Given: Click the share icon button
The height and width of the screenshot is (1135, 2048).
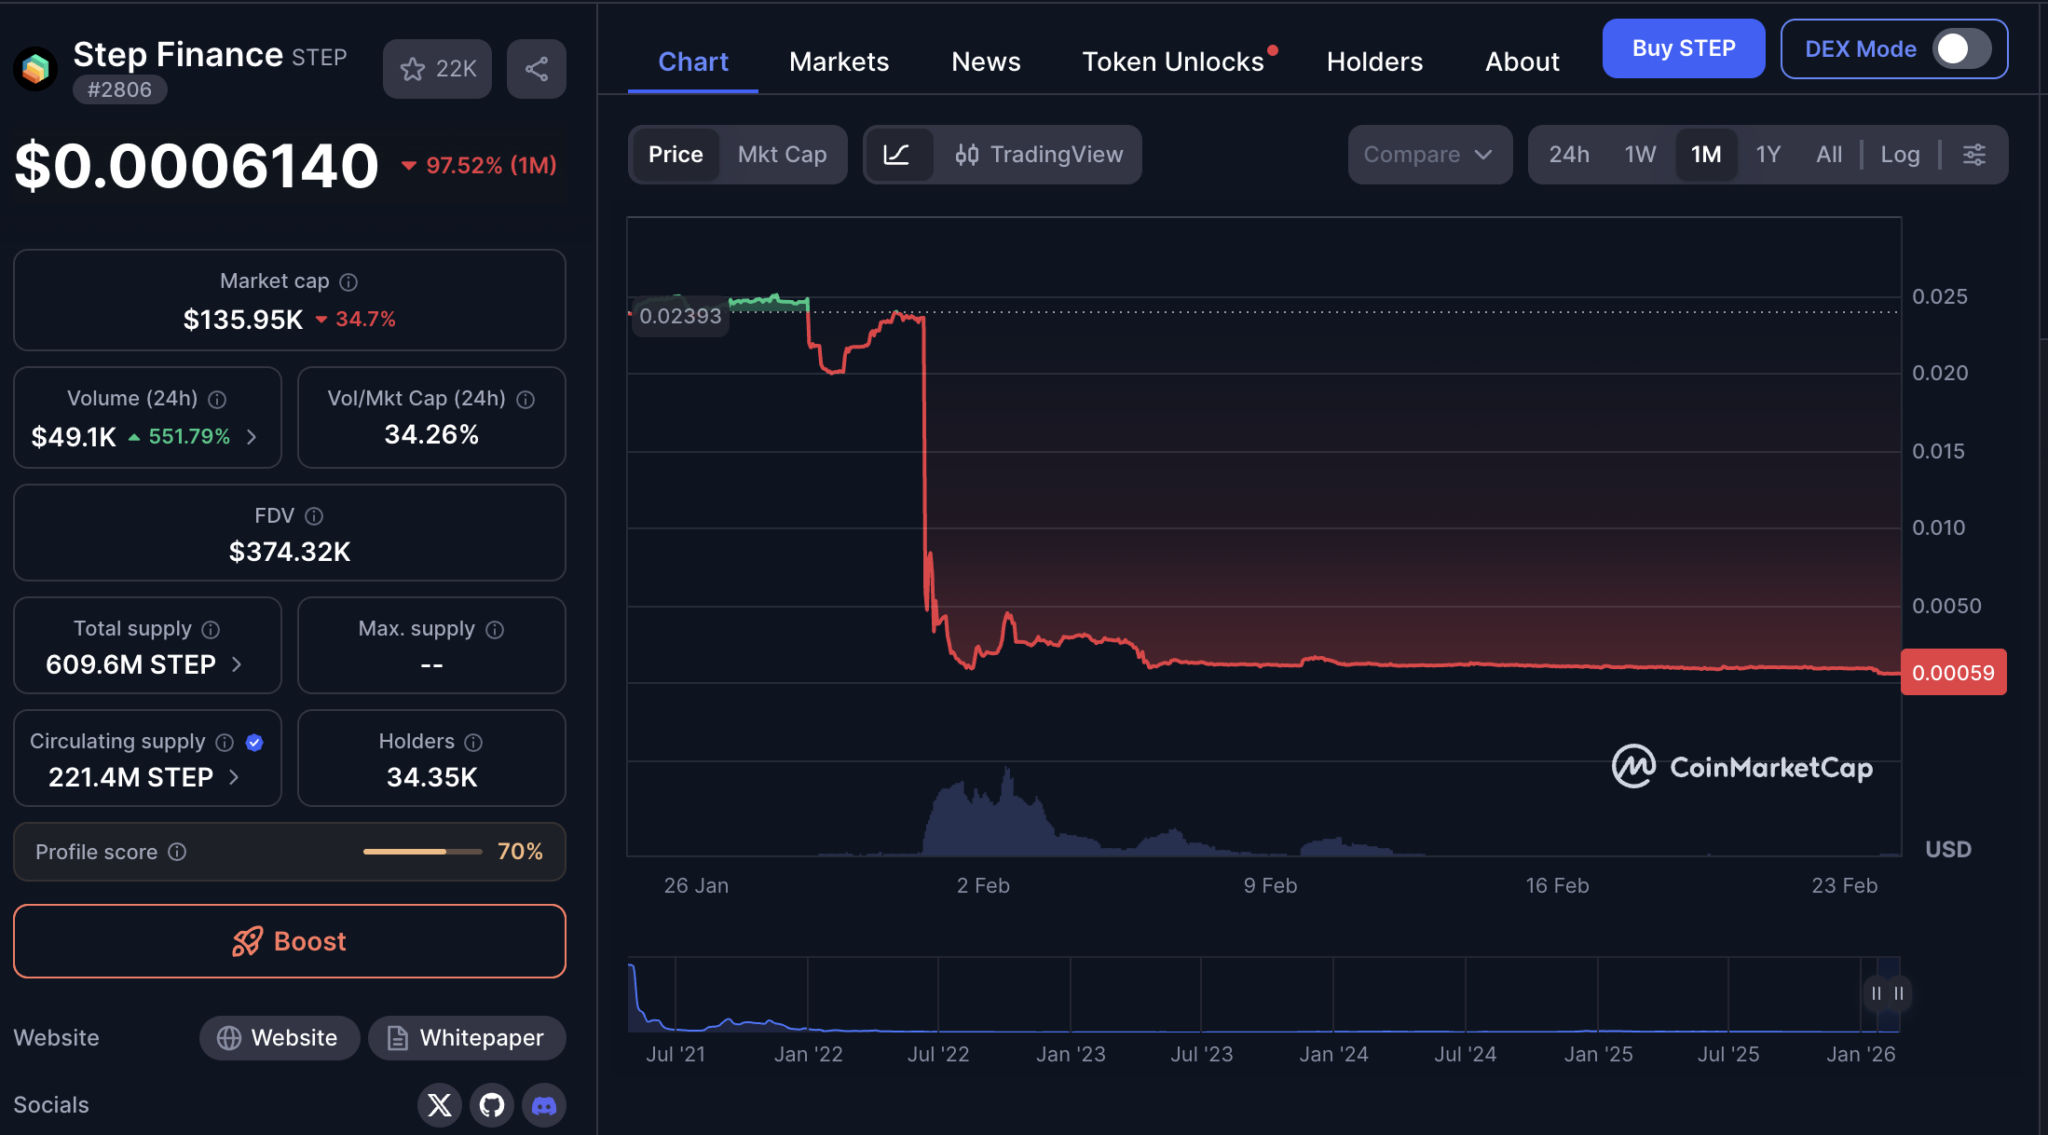Looking at the screenshot, I should tap(536, 69).
